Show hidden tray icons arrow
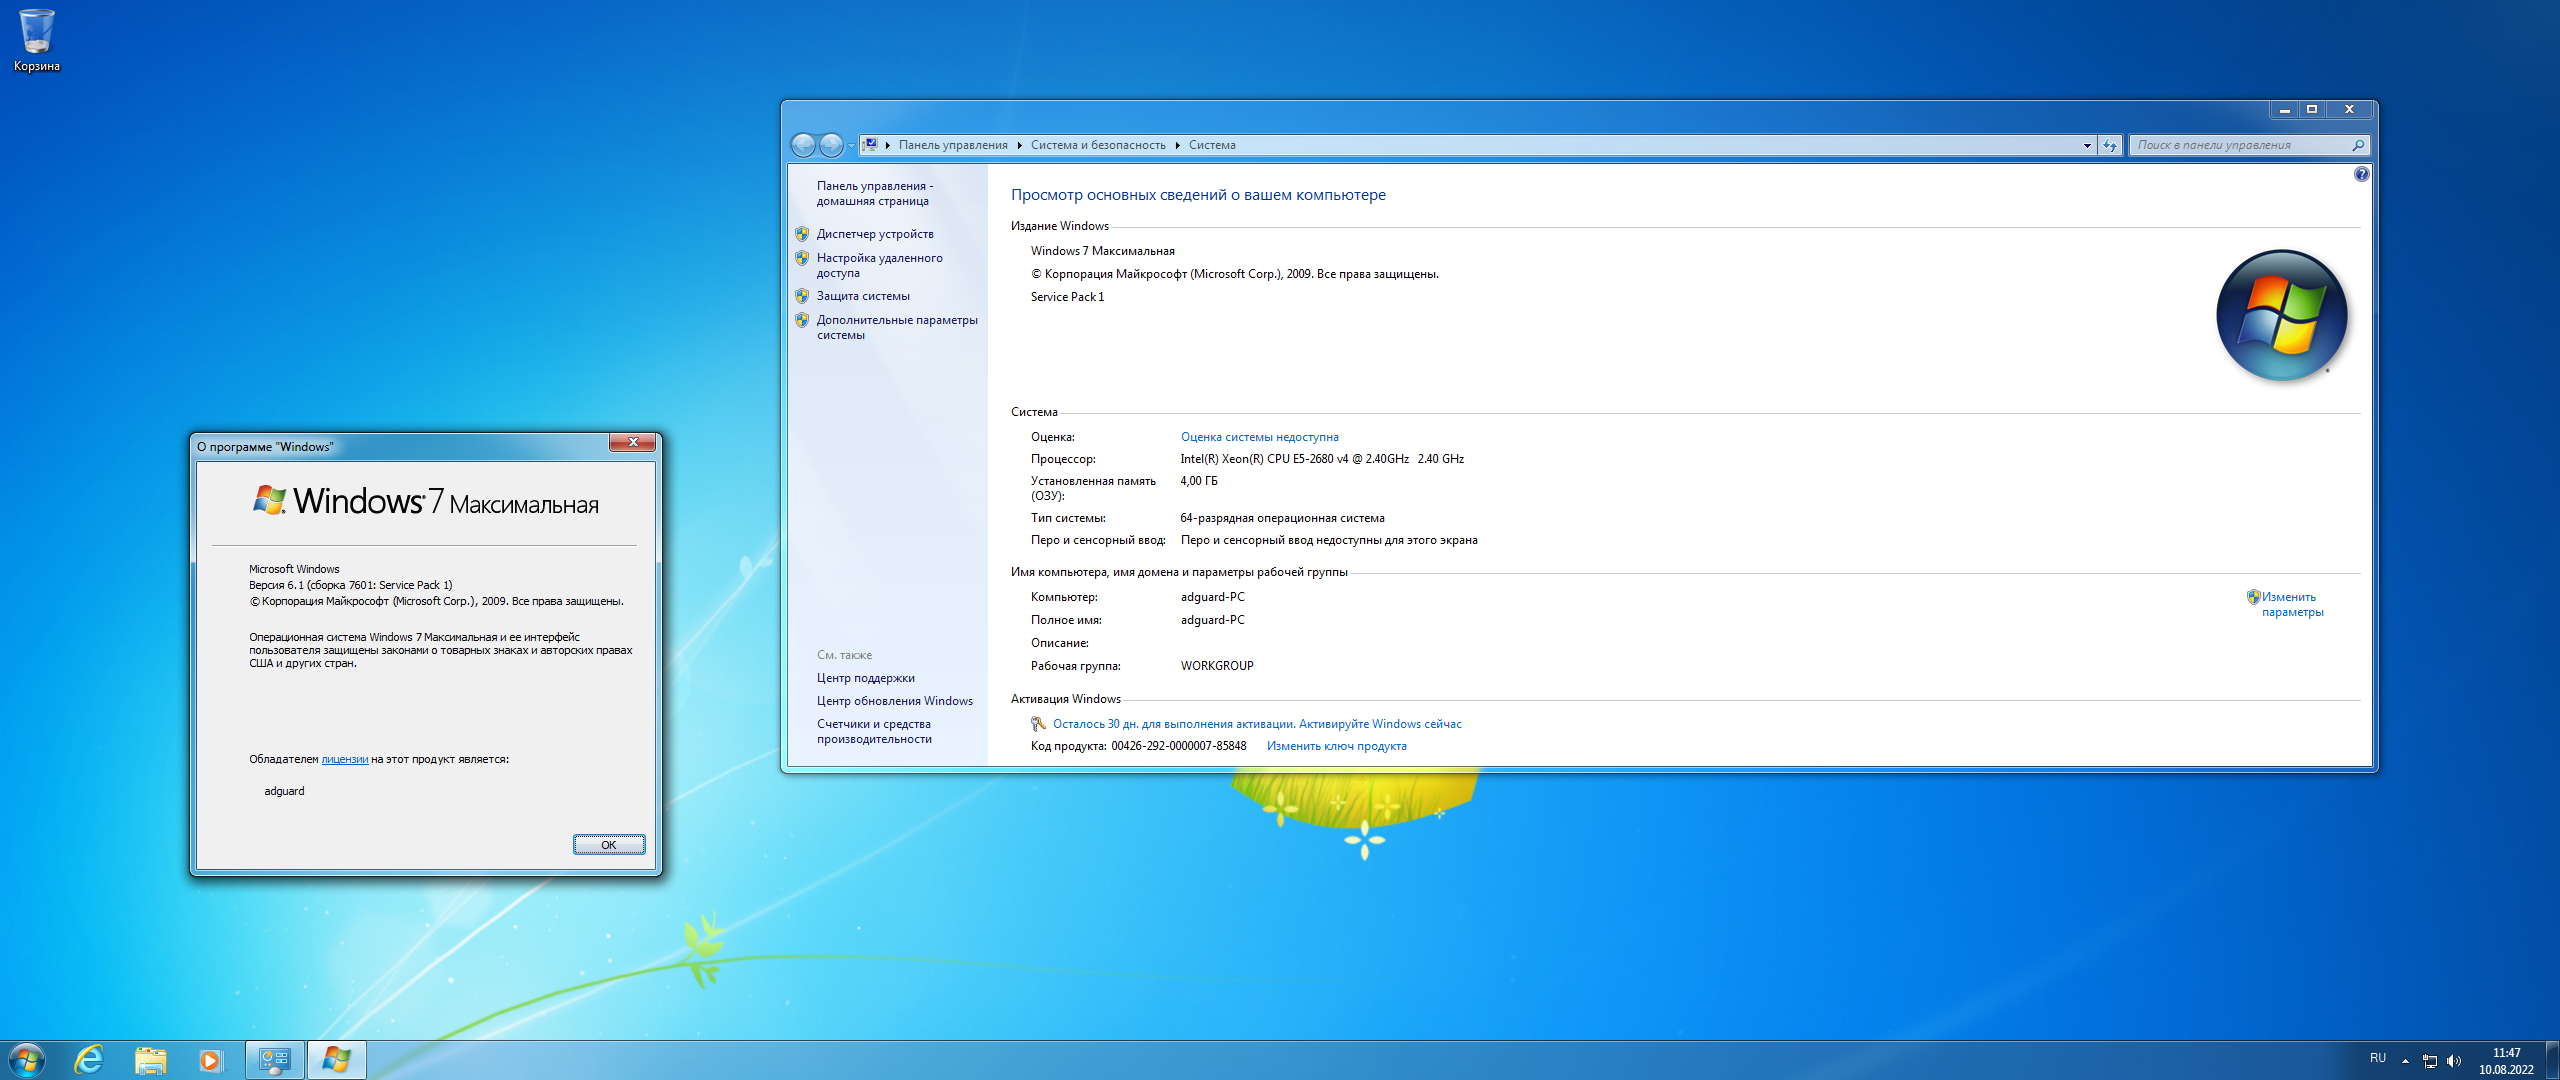 [x=2405, y=1061]
